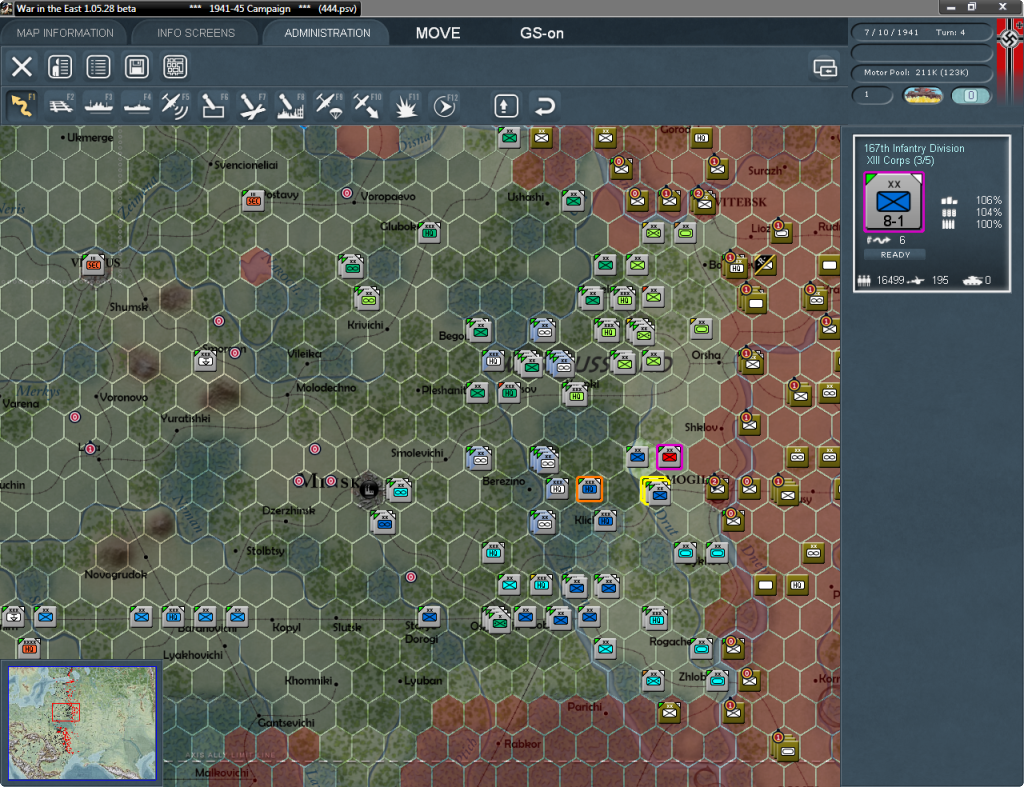Select the magenta-outlined red unit counter on map
1024x787 pixels.
point(669,457)
